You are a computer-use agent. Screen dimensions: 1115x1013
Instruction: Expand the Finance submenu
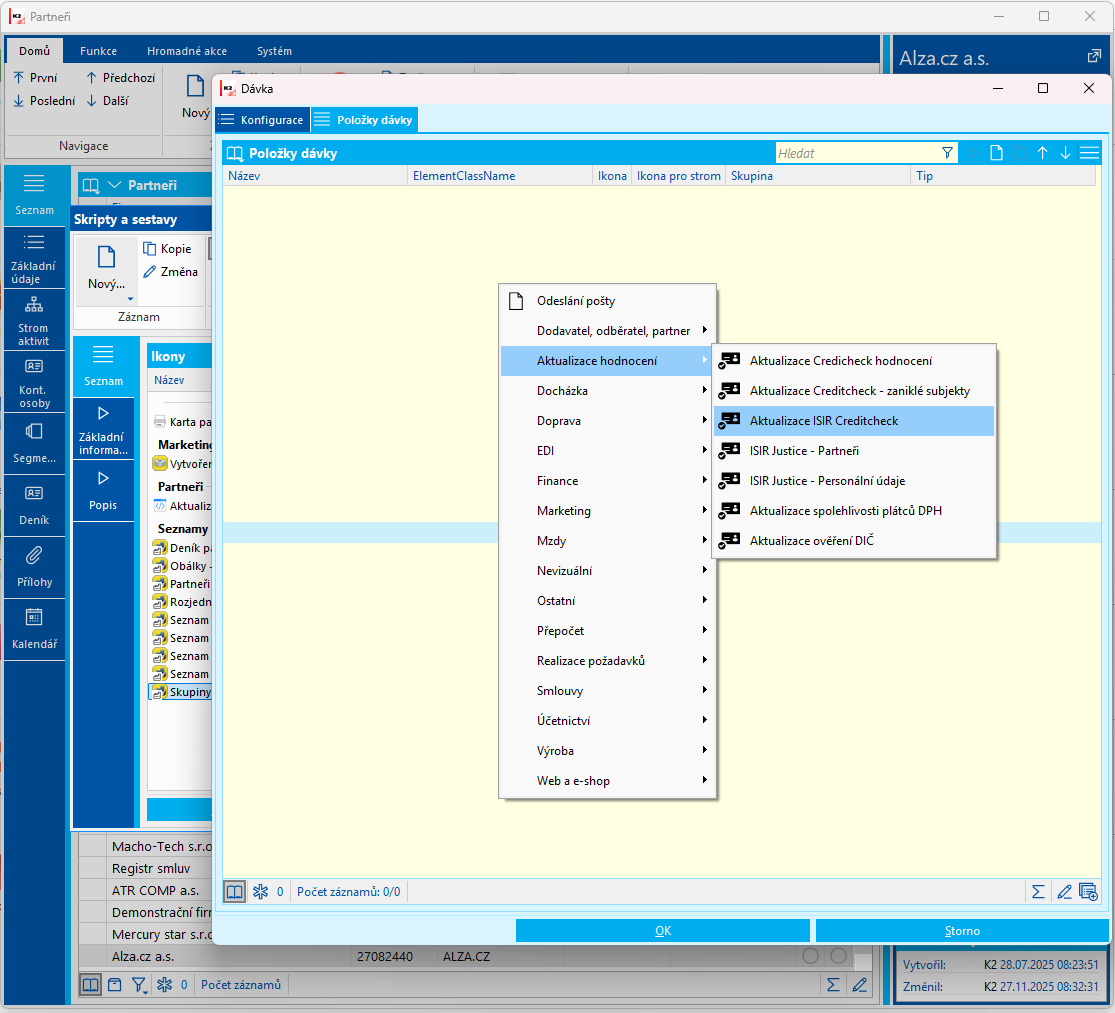(607, 481)
